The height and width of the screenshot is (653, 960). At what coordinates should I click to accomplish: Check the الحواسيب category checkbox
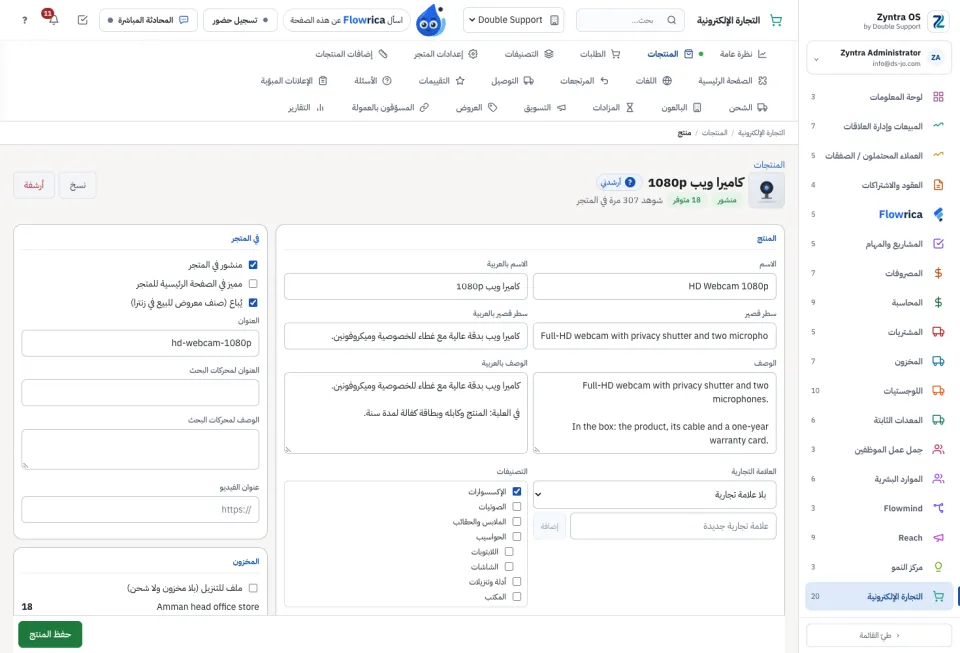click(x=517, y=537)
